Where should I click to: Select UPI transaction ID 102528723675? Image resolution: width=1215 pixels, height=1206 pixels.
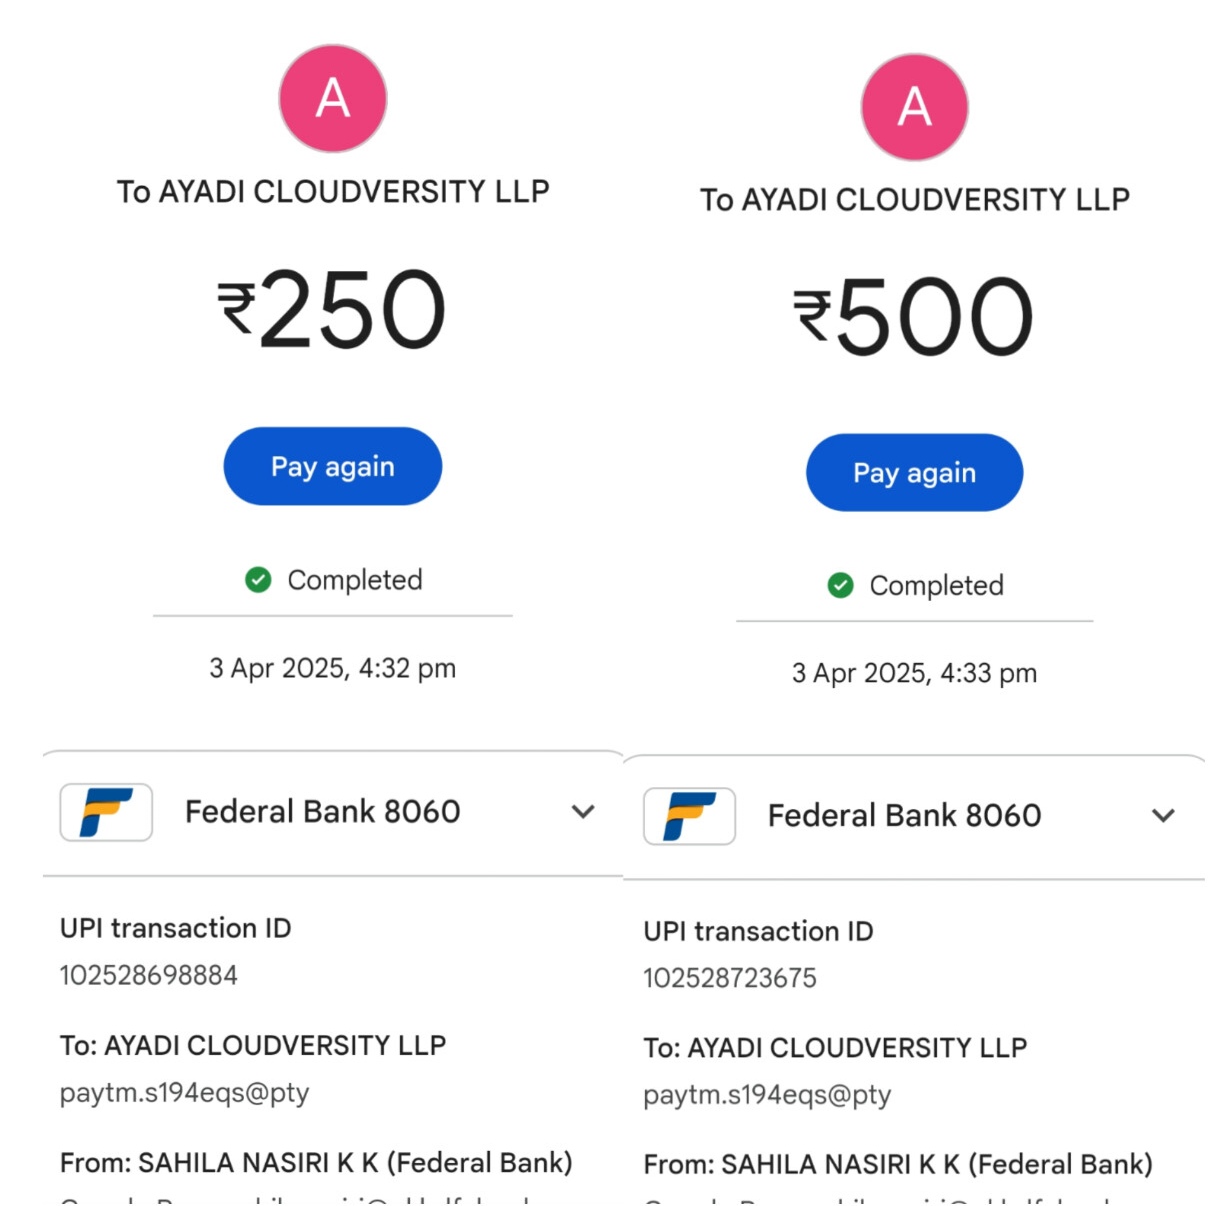coord(730,978)
